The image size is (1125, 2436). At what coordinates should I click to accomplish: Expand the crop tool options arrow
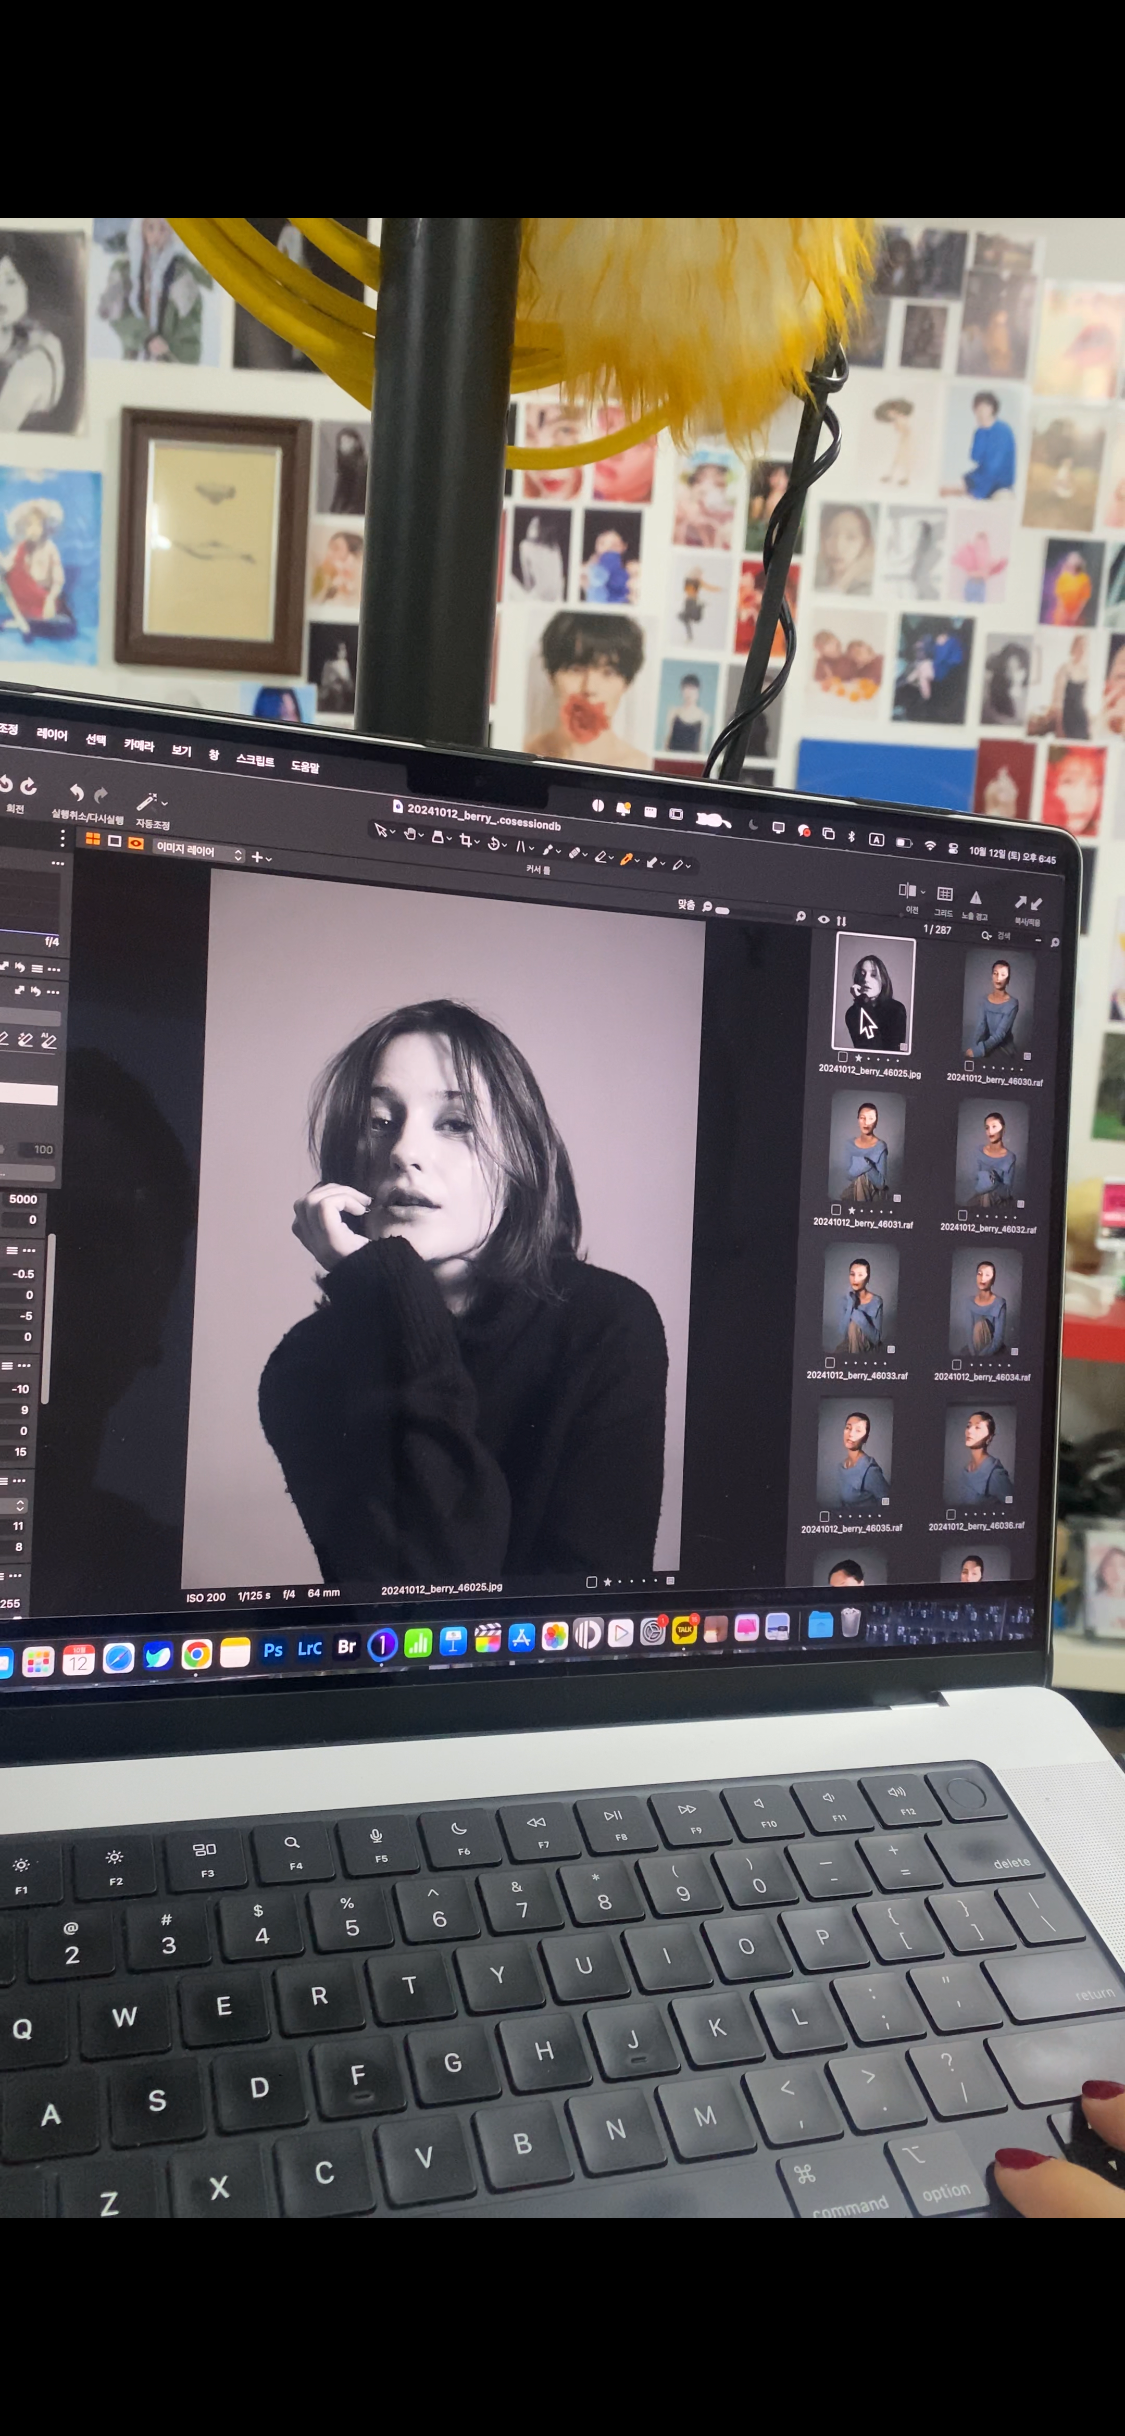477,841
